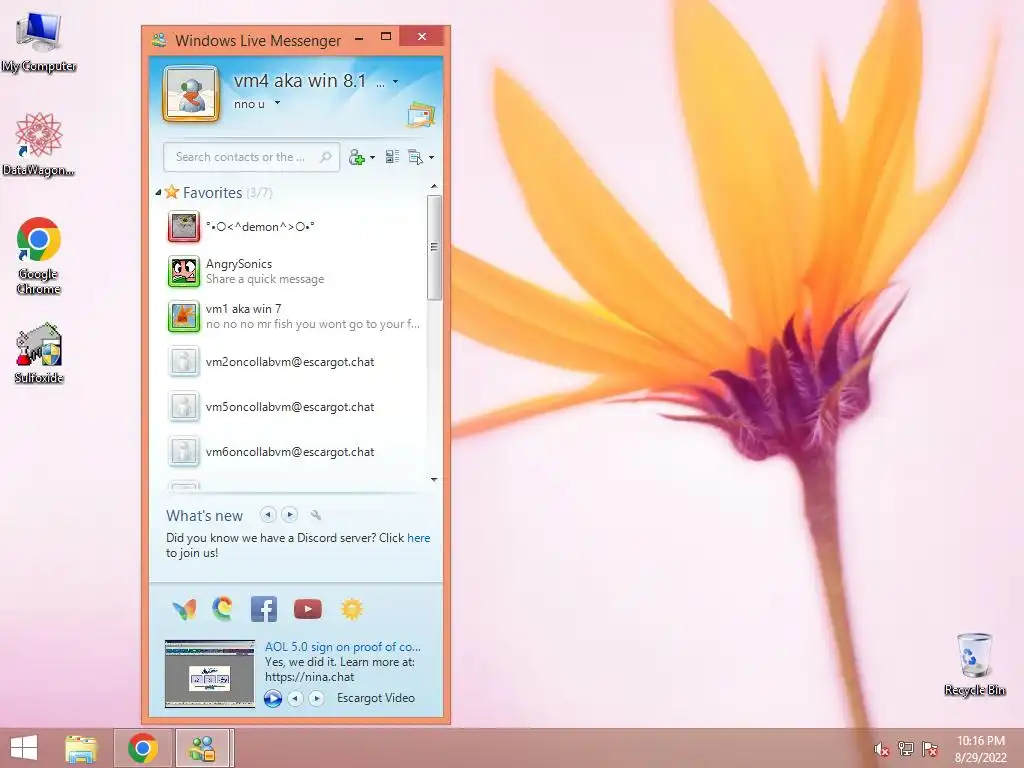Viewport: 1024px width, 768px height.
Task: Show next What's new item
Action: coord(289,515)
